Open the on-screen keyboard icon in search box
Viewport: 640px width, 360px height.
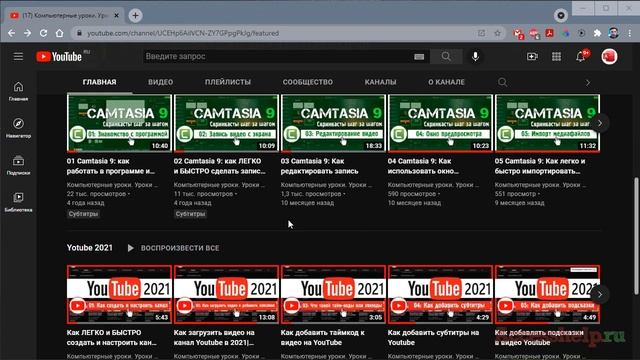tap(419, 57)
